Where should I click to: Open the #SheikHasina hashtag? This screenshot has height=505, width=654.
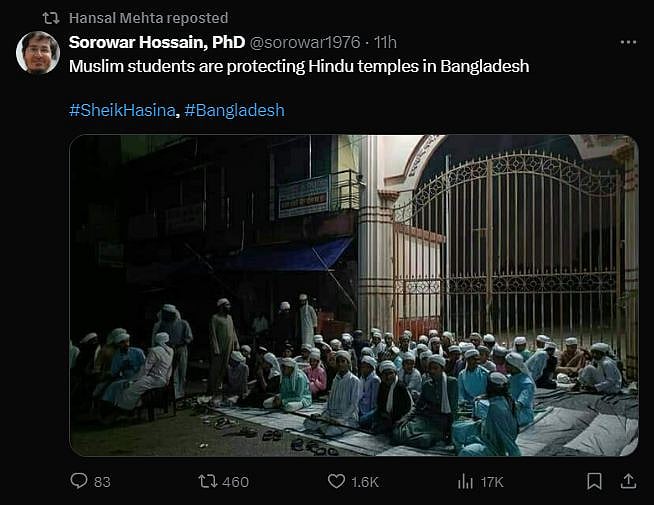[x=122, y=110]
